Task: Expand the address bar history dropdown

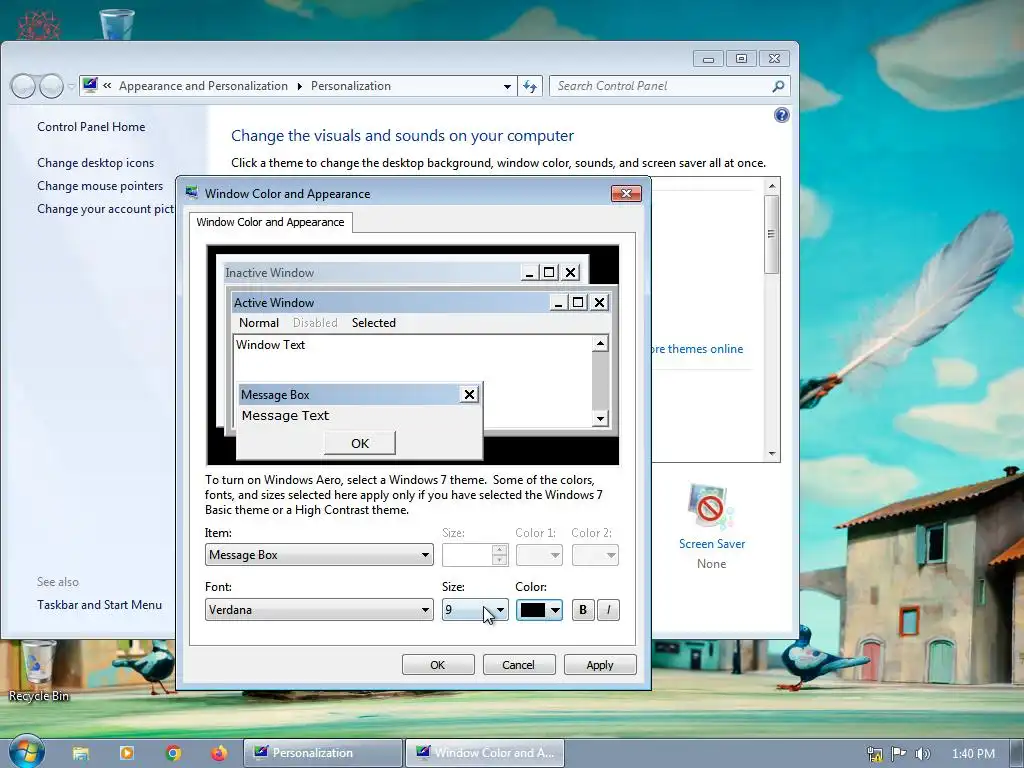Action: [x=507, y=86]
